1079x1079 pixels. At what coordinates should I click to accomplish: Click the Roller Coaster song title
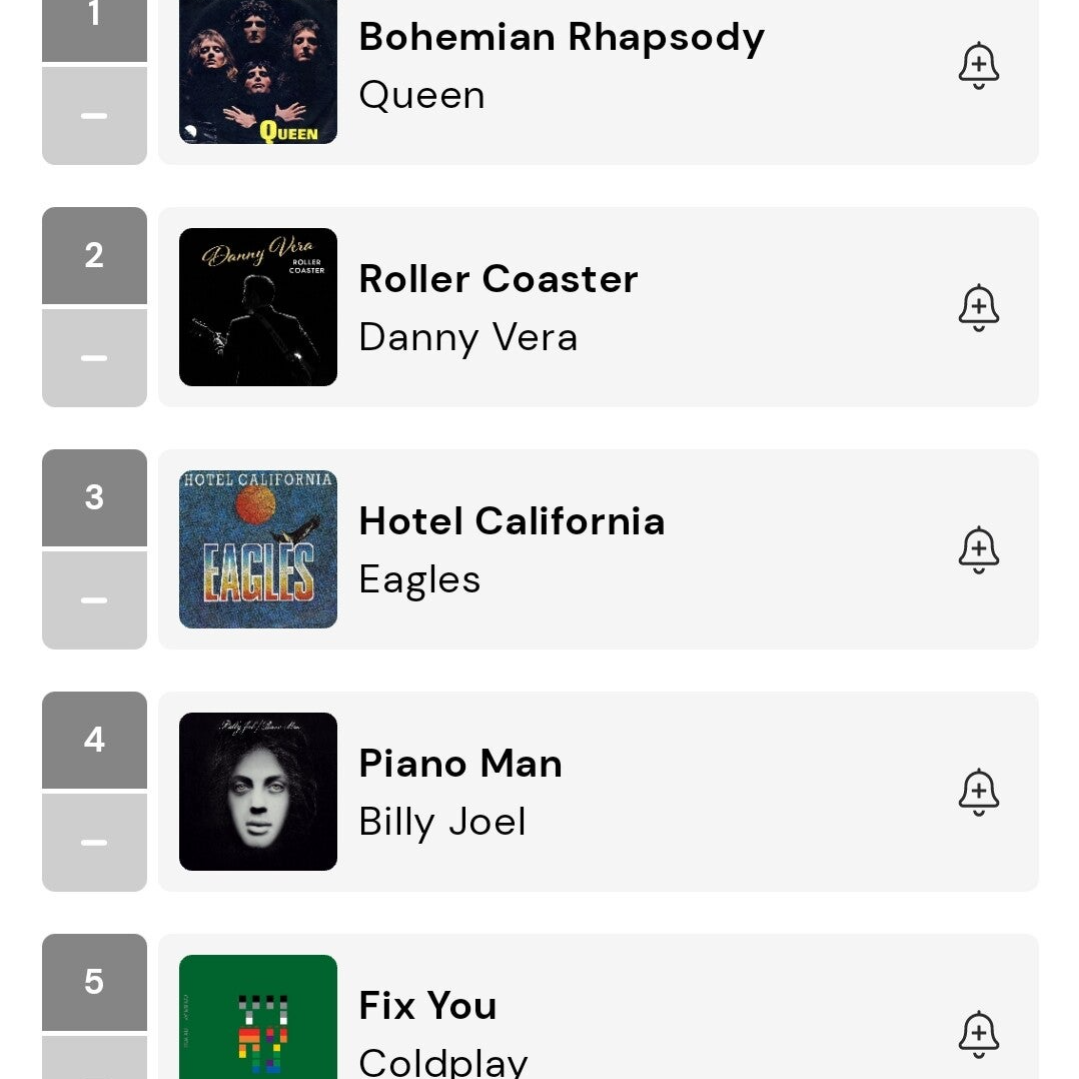pyautogui.click(x=498, y=279)
